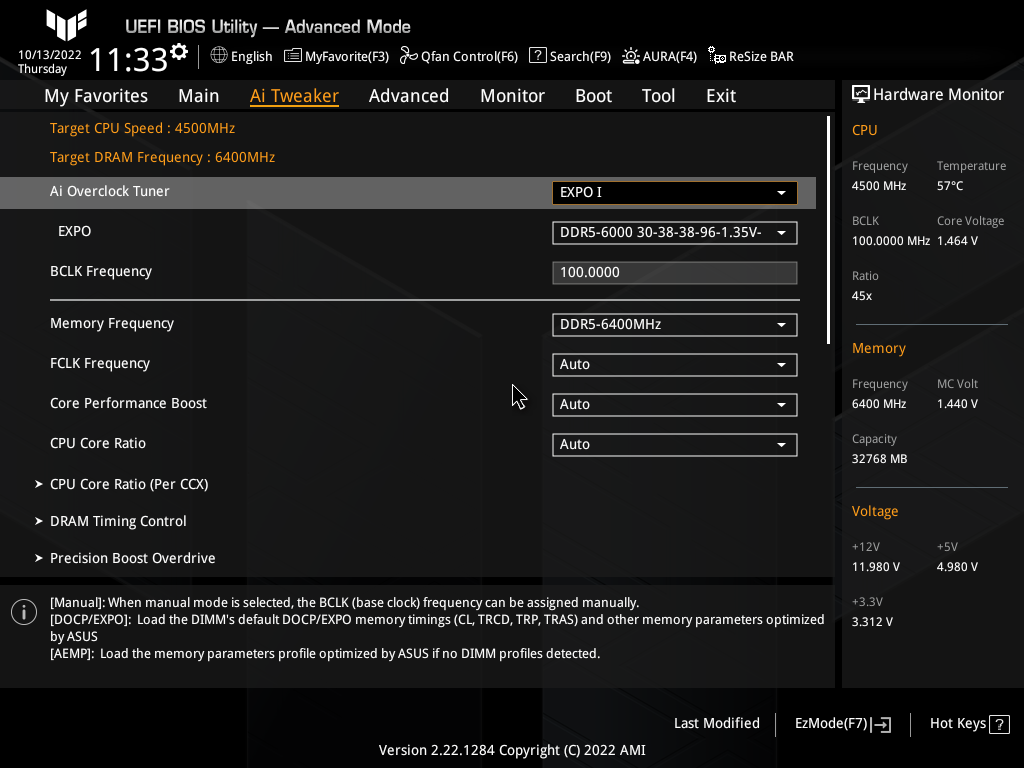Open Qfan Control fan icon
The image size is (1024, 768).
(x=408, y=56)
